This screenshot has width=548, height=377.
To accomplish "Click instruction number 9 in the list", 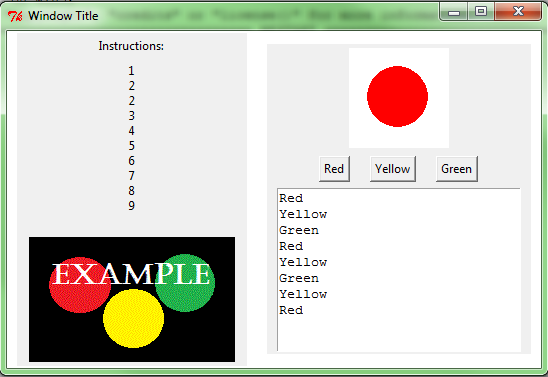I will pyautogui.click(x=131, y=205).
